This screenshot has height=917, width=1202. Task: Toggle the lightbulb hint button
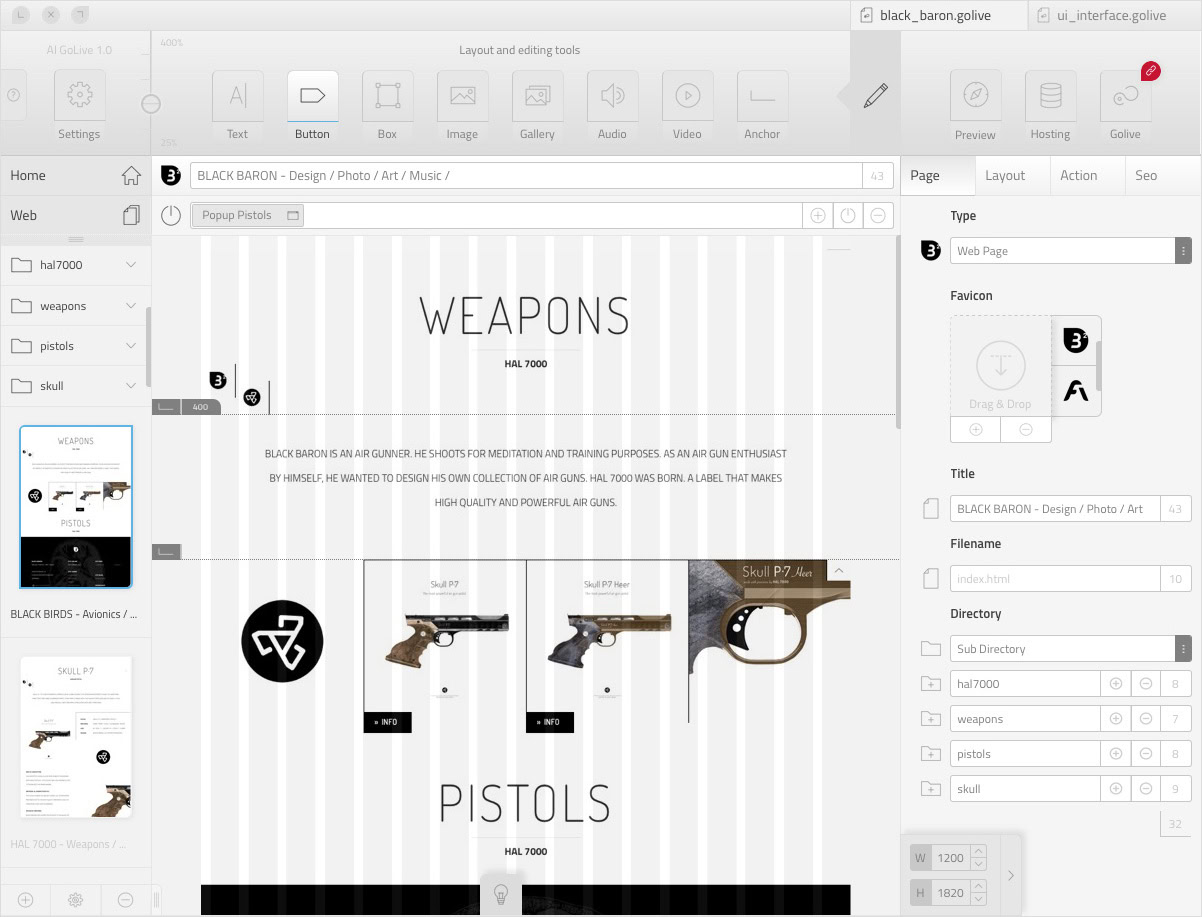tap(502, 894)
